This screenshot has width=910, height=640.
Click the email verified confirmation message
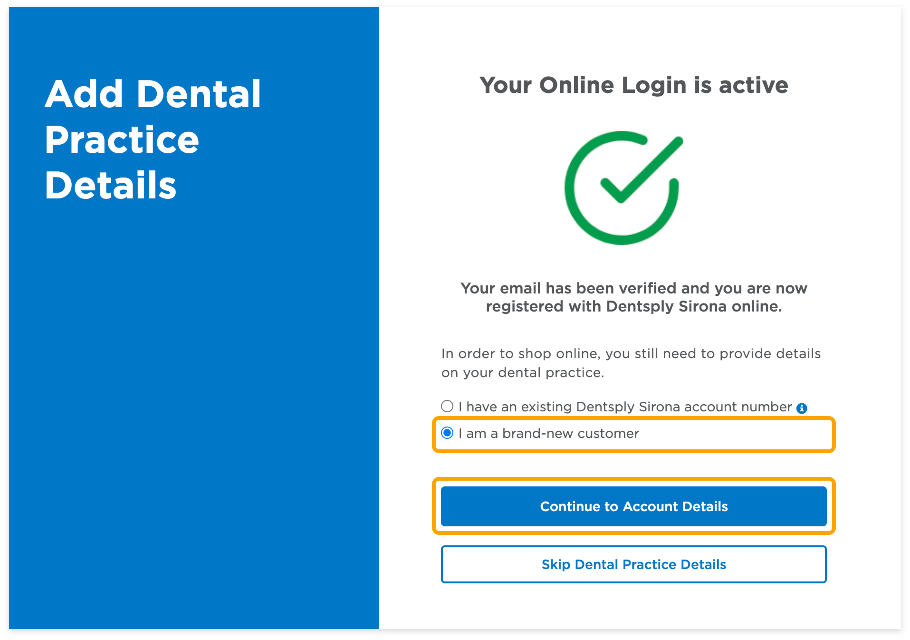pos(634,297)
